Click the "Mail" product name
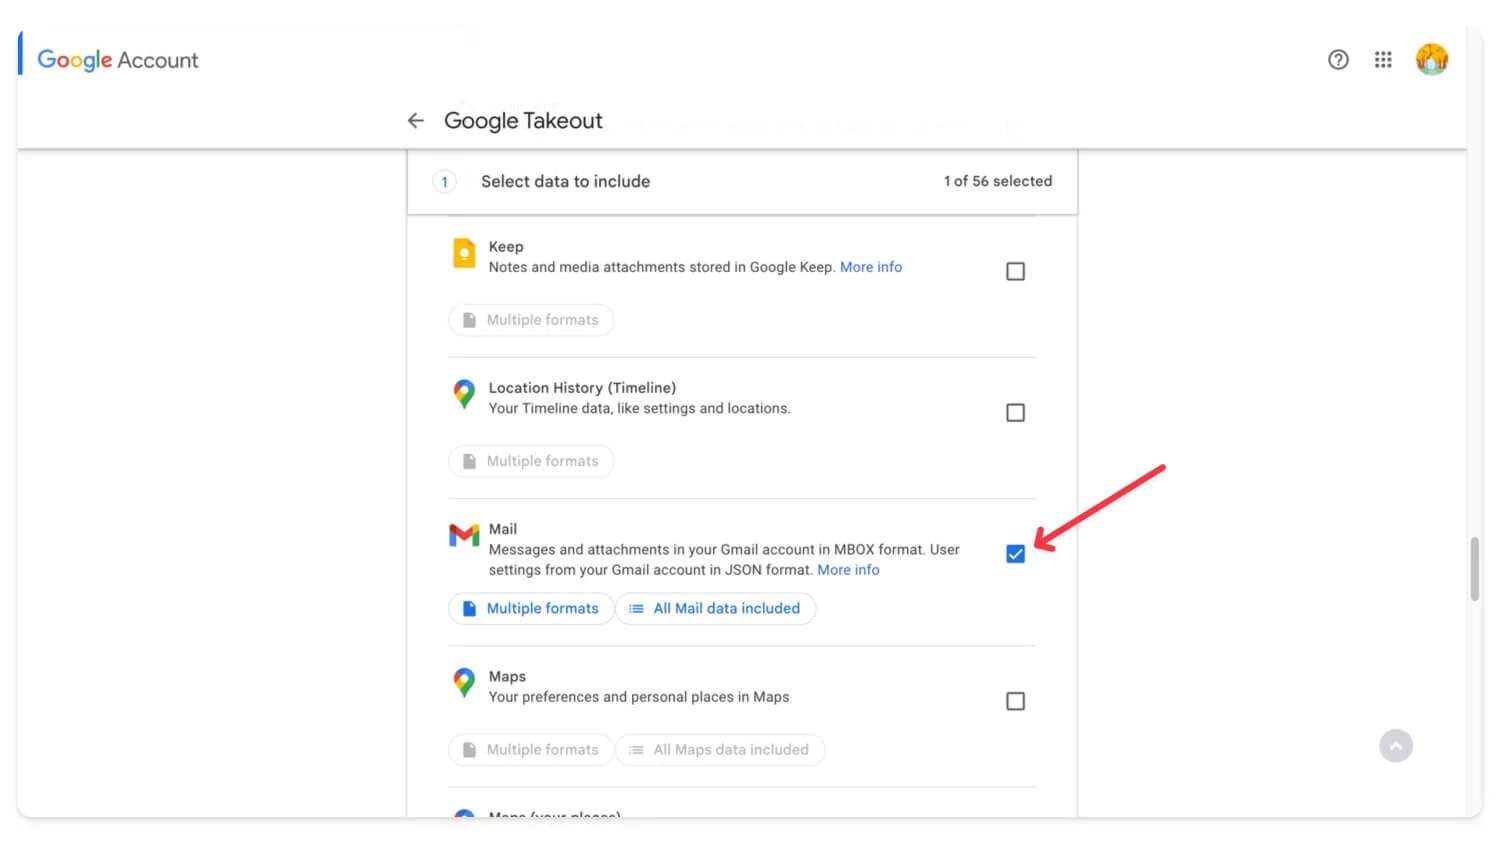1500x844 pixels. coord(503,529)
